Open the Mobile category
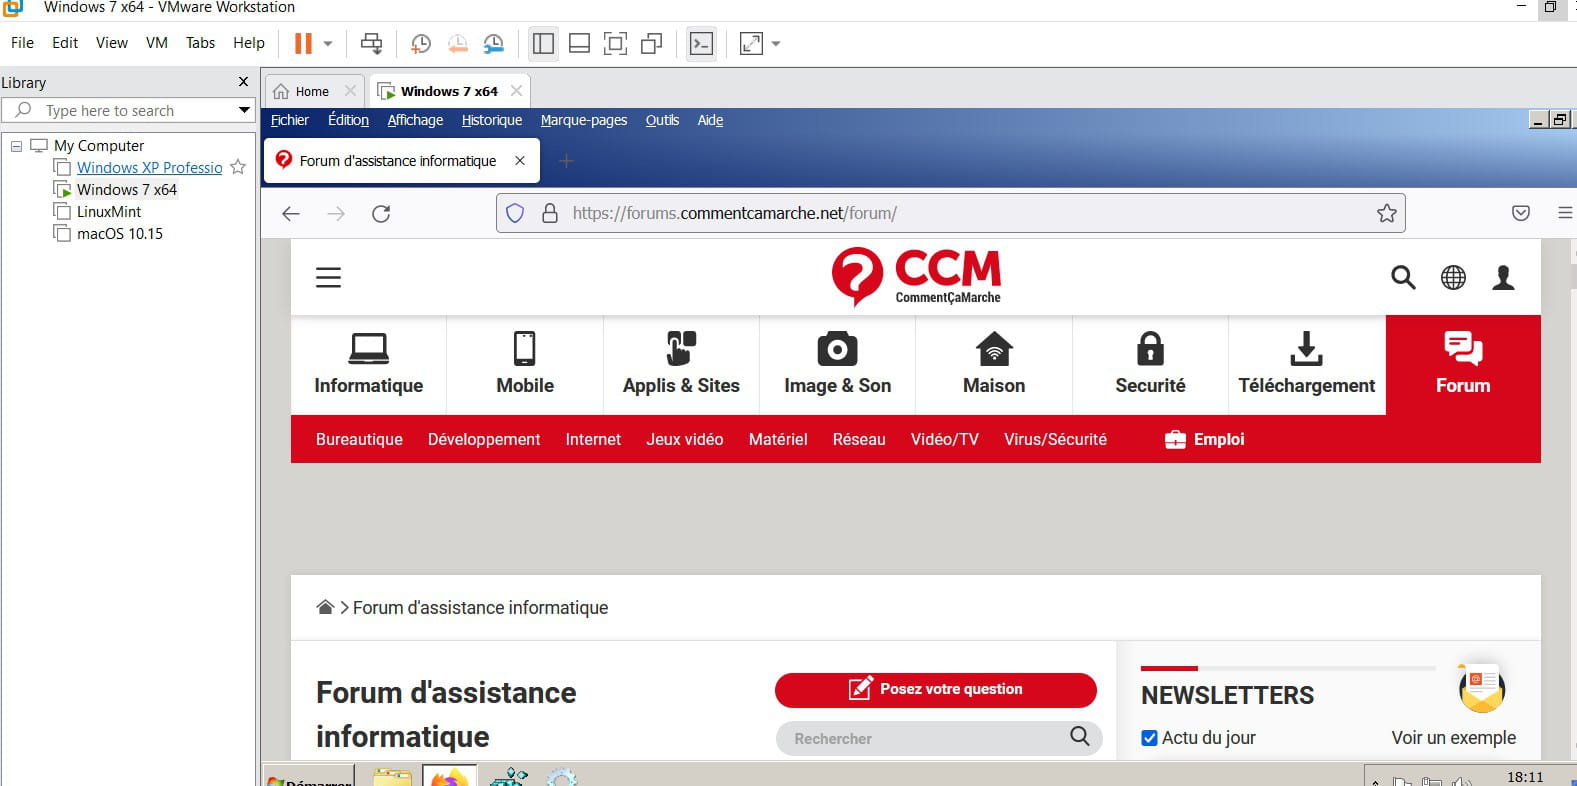1577x786 pixels. click(525, 364)
